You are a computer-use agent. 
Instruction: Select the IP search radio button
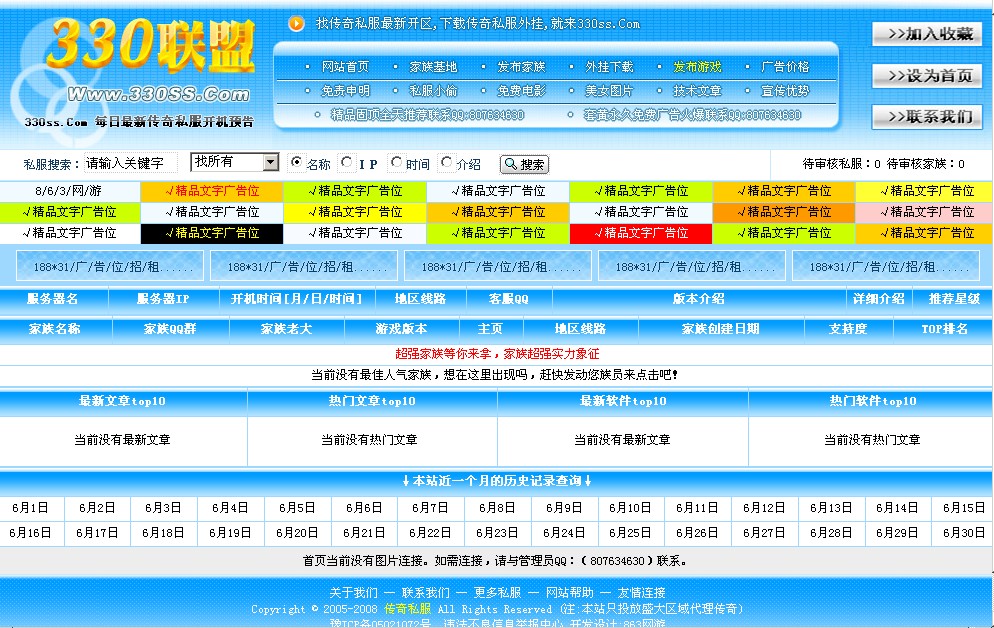click(347, 163)
